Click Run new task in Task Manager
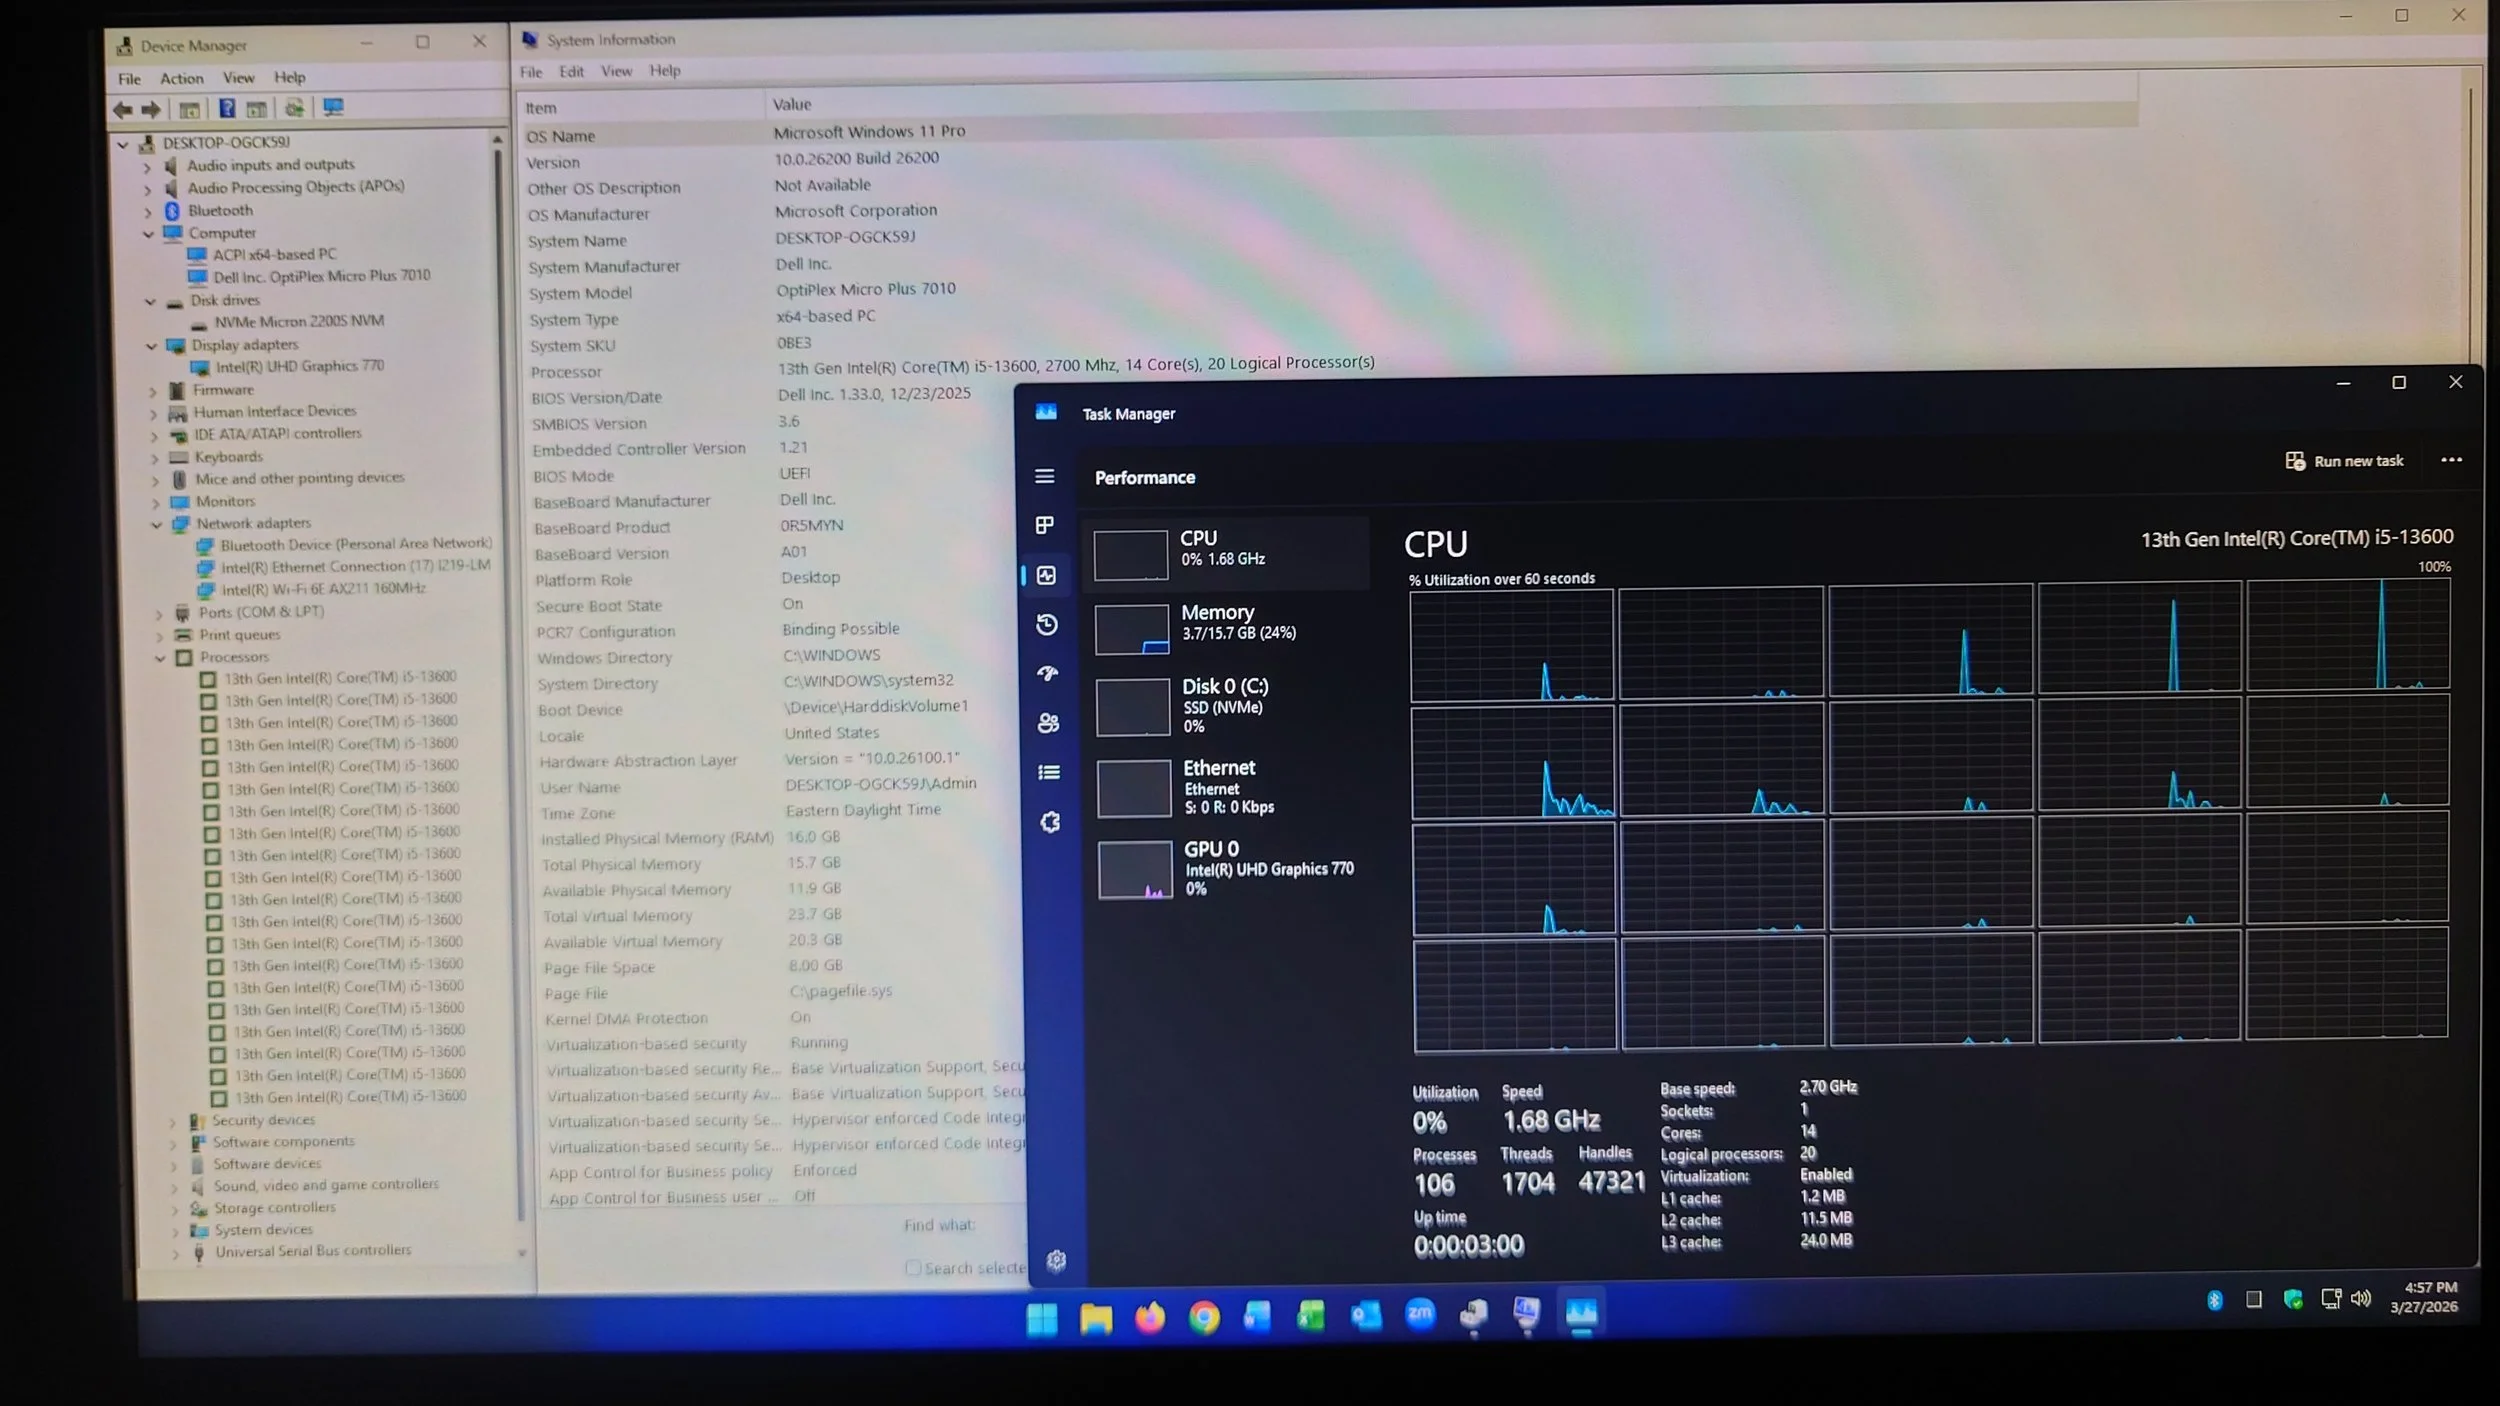The width and height of the screenshot is (2500, 1406). pos(2344,461)
